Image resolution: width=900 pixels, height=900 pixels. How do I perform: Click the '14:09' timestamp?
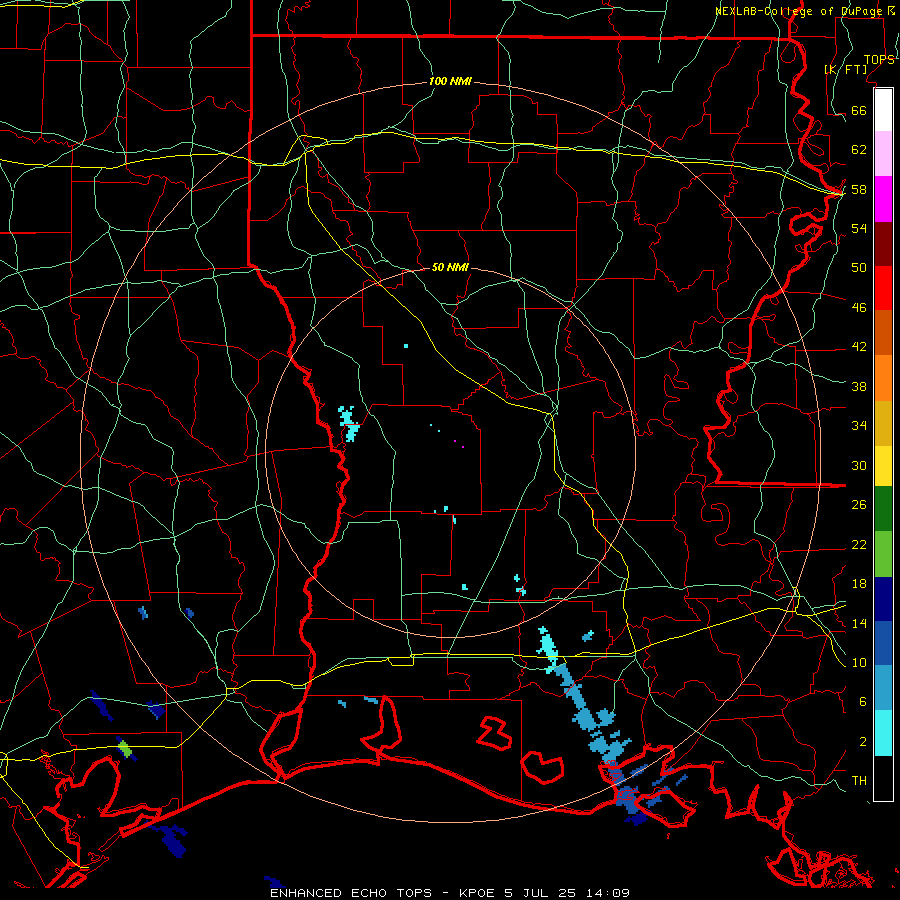[x=608, y=893]
